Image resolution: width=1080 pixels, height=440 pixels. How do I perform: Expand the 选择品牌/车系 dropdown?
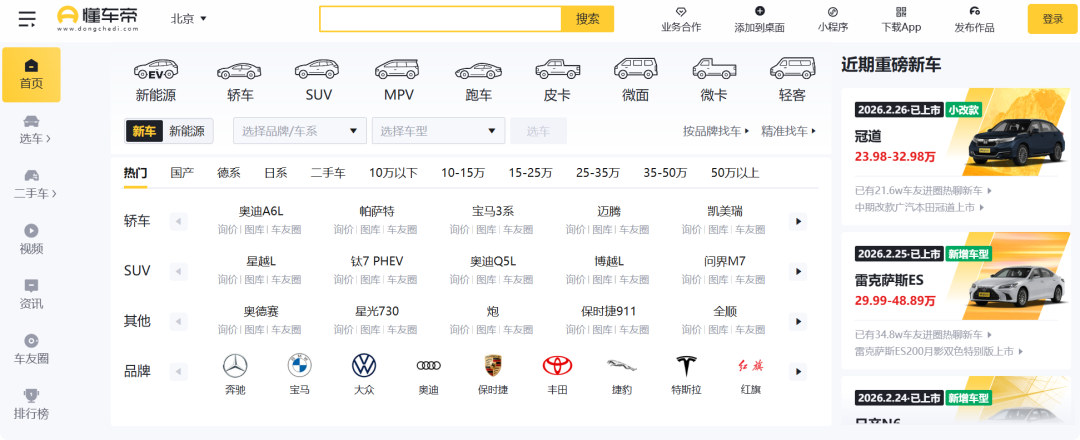[x=299, y=131]
